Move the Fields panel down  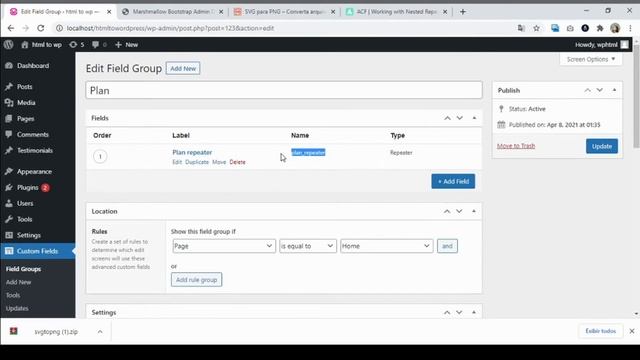coord(460,118)
